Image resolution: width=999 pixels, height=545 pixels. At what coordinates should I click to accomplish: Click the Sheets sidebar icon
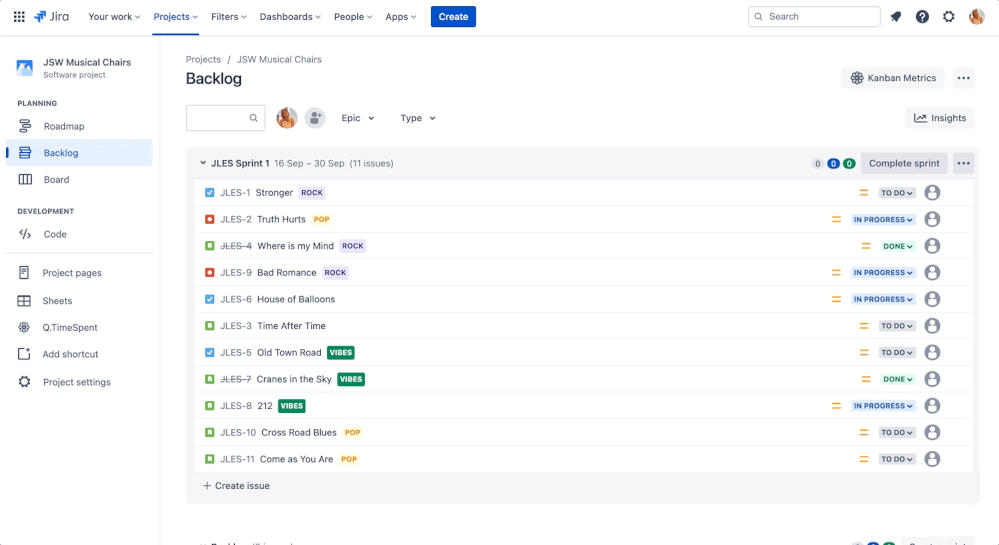click(24, 301)
